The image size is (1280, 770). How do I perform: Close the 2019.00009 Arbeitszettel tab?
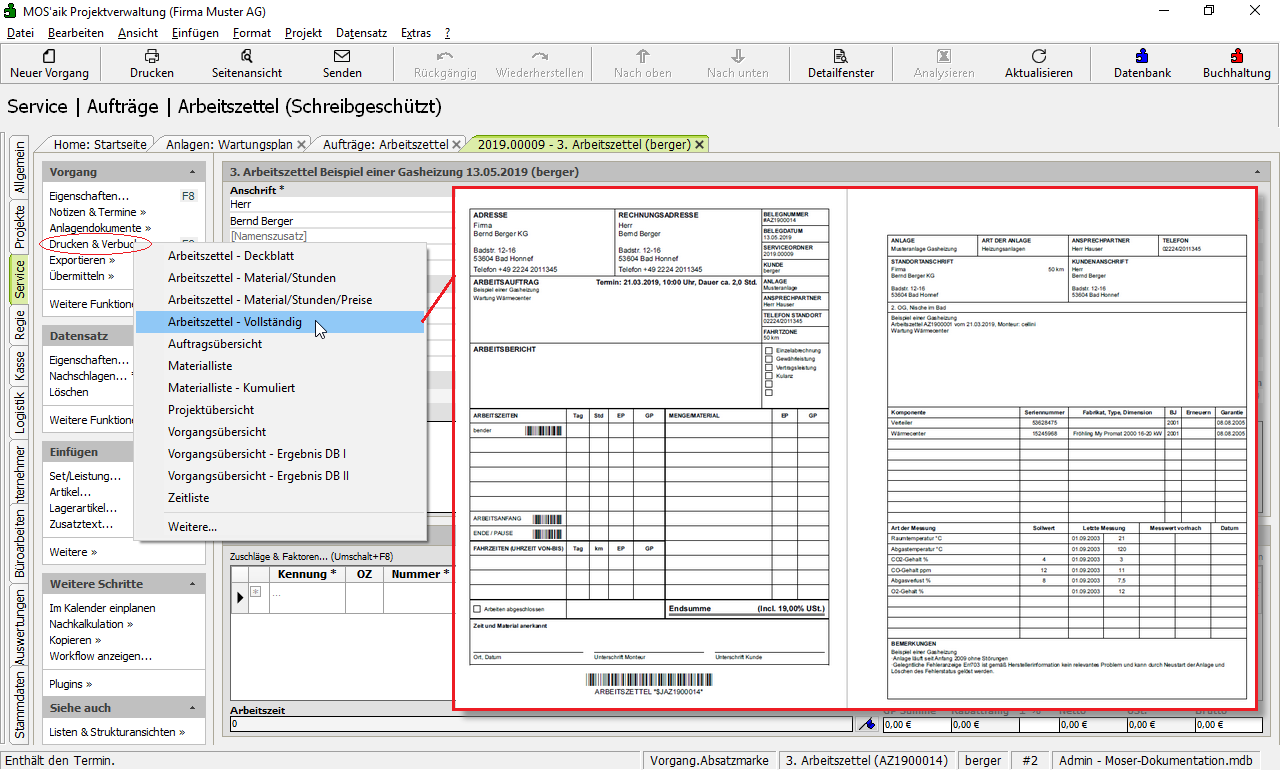coord(700,144)
